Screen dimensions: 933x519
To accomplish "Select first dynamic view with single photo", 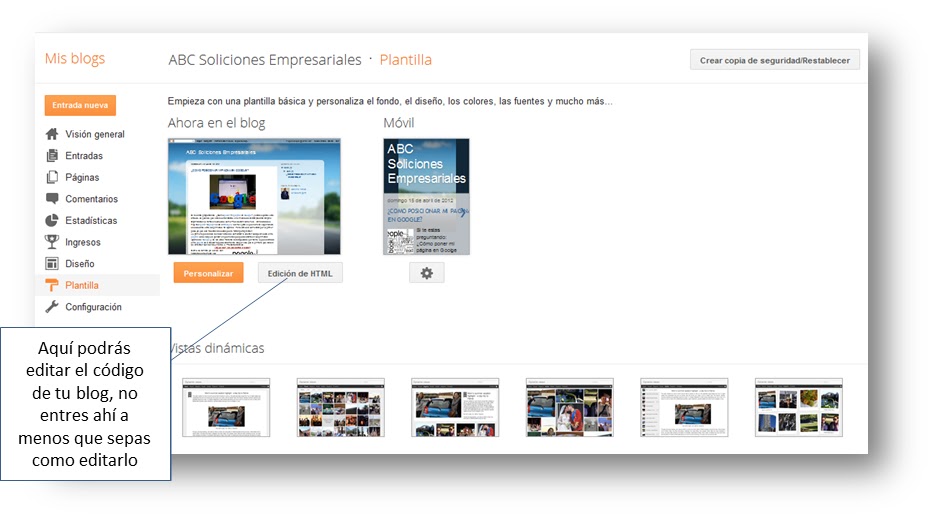I will 226,408.
